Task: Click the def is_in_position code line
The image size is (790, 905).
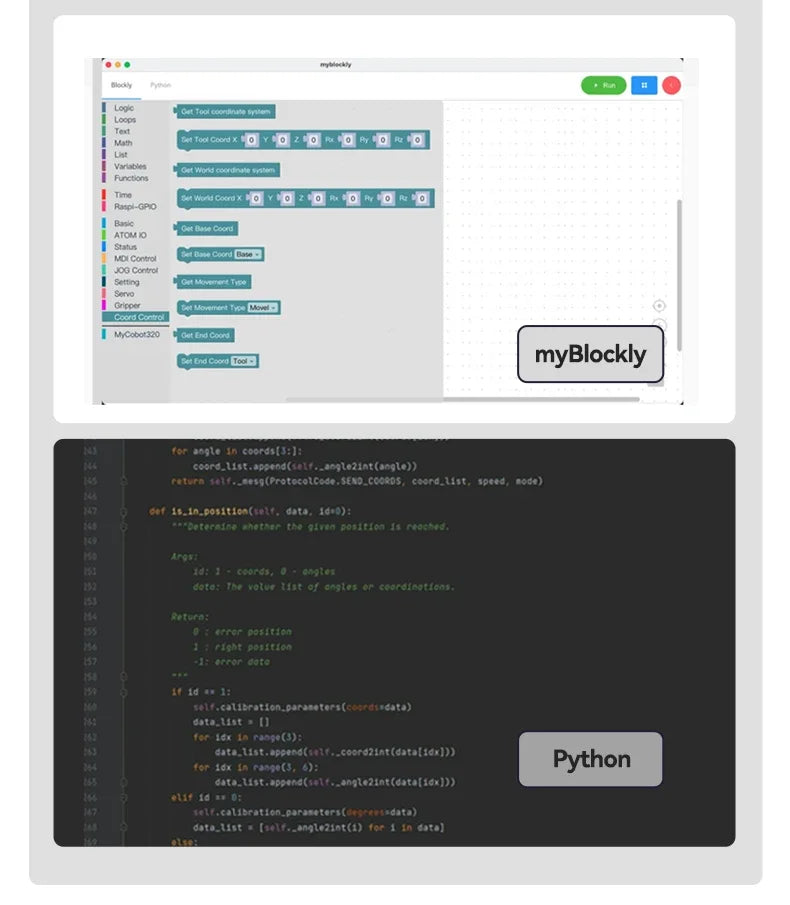Action: point(250,511)
